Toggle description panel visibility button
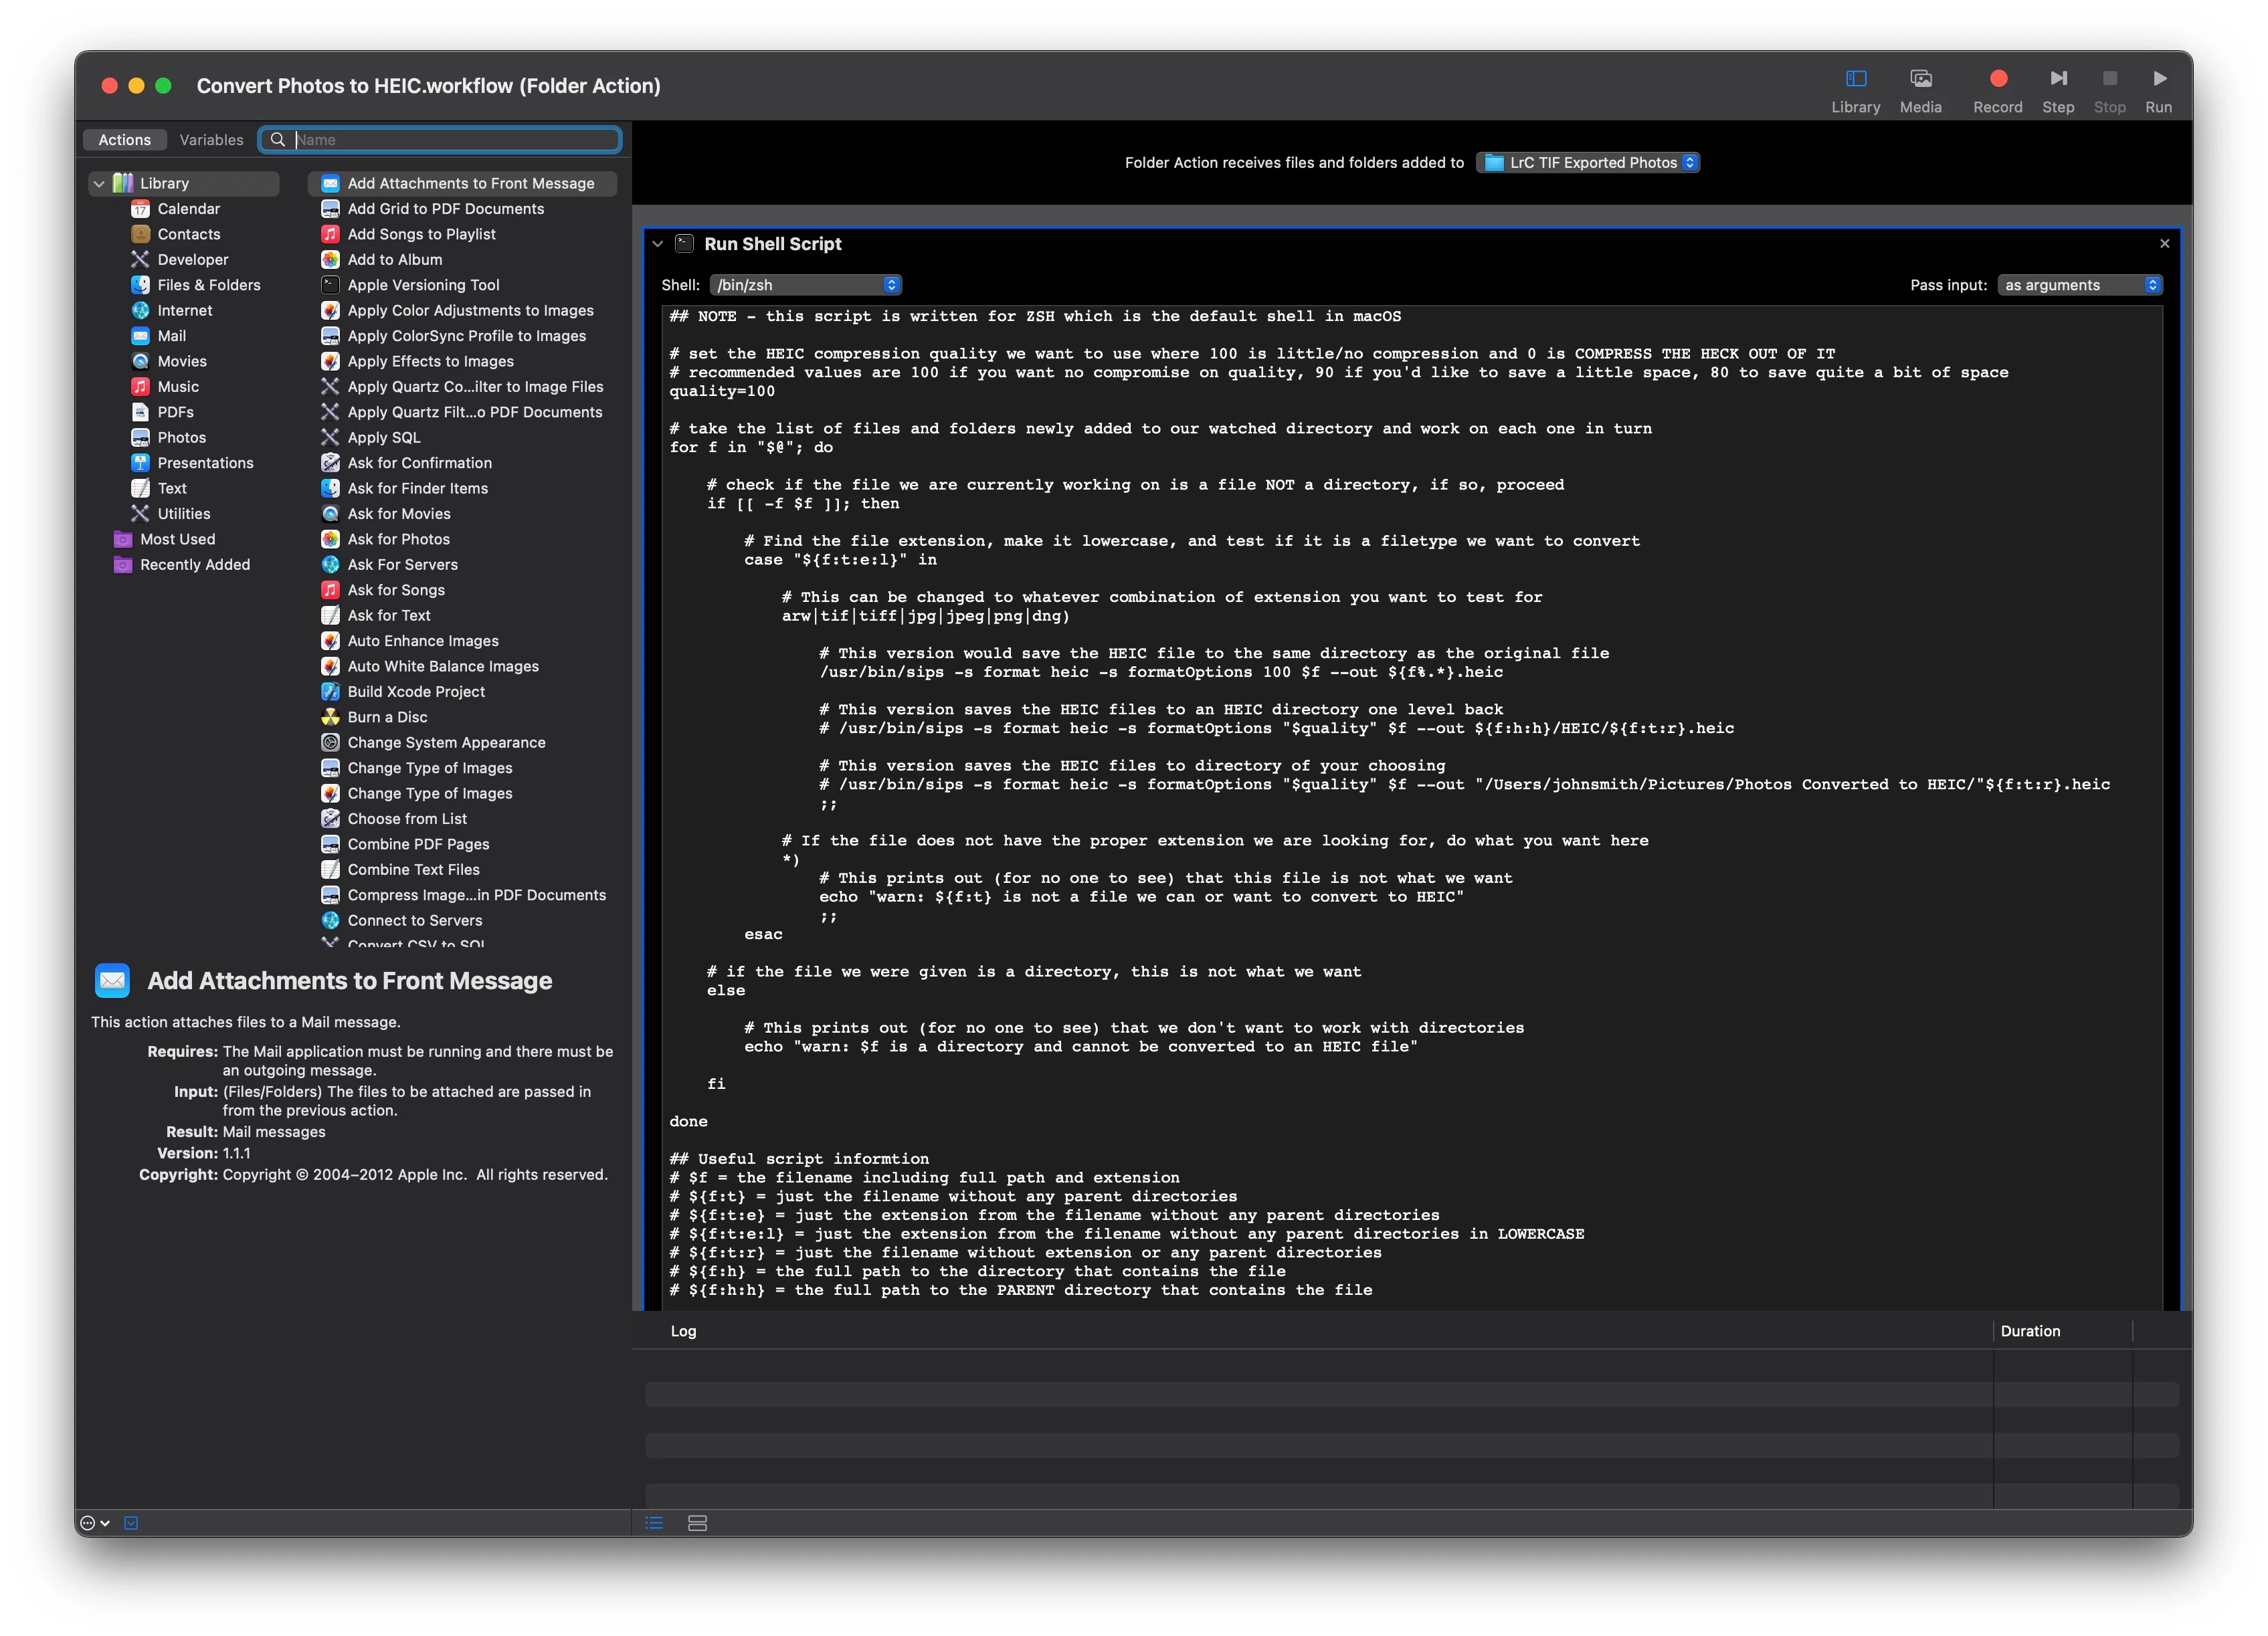The height and width of the screenshot is (1636, 2268). [131, 1523]
